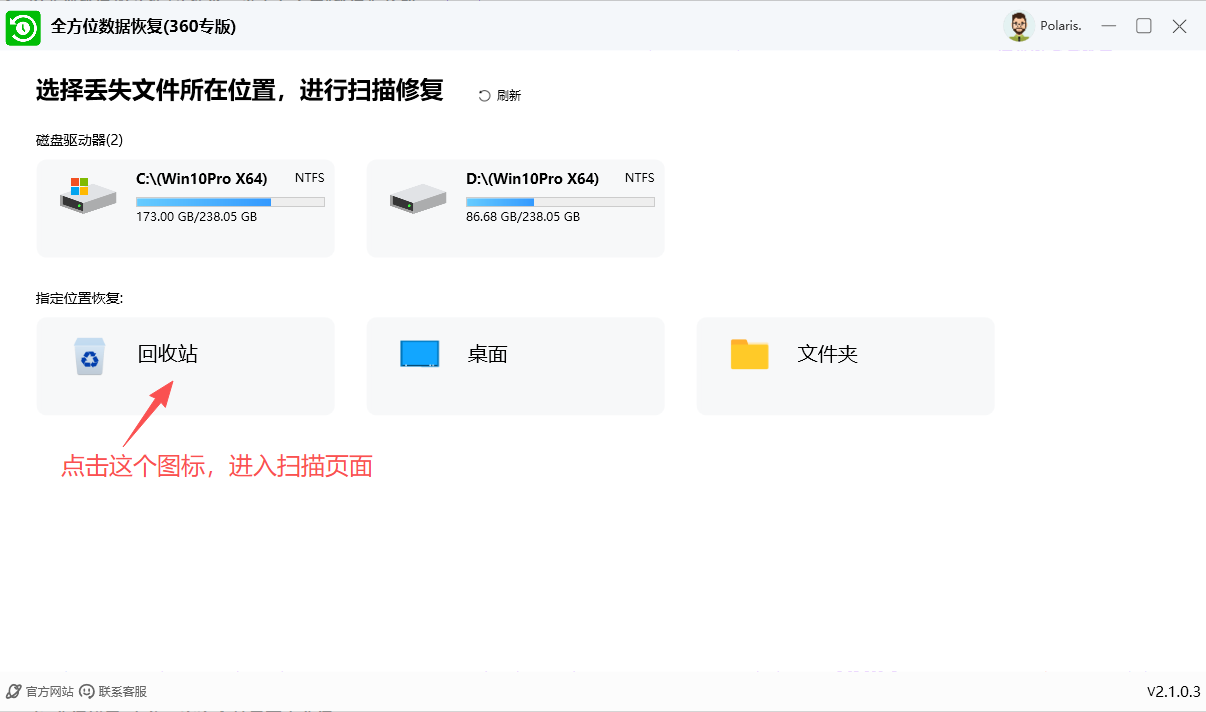The height and width of the screenshot is (712, 1206).
Task: Select the C:\(Win10Pro X64) drive card
Action: [185, 208]
